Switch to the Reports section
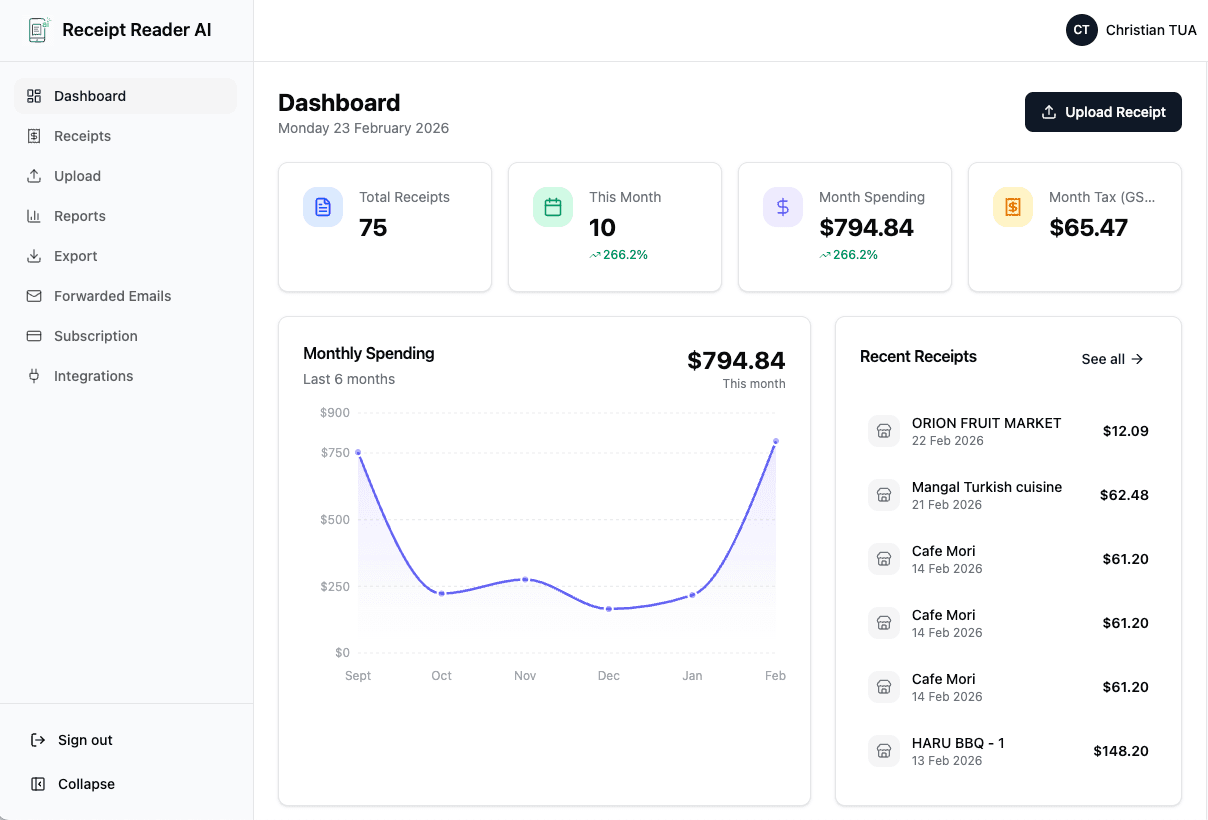Image resolution: width=1208 pixels, height=820 pixels. pos(80,216)
